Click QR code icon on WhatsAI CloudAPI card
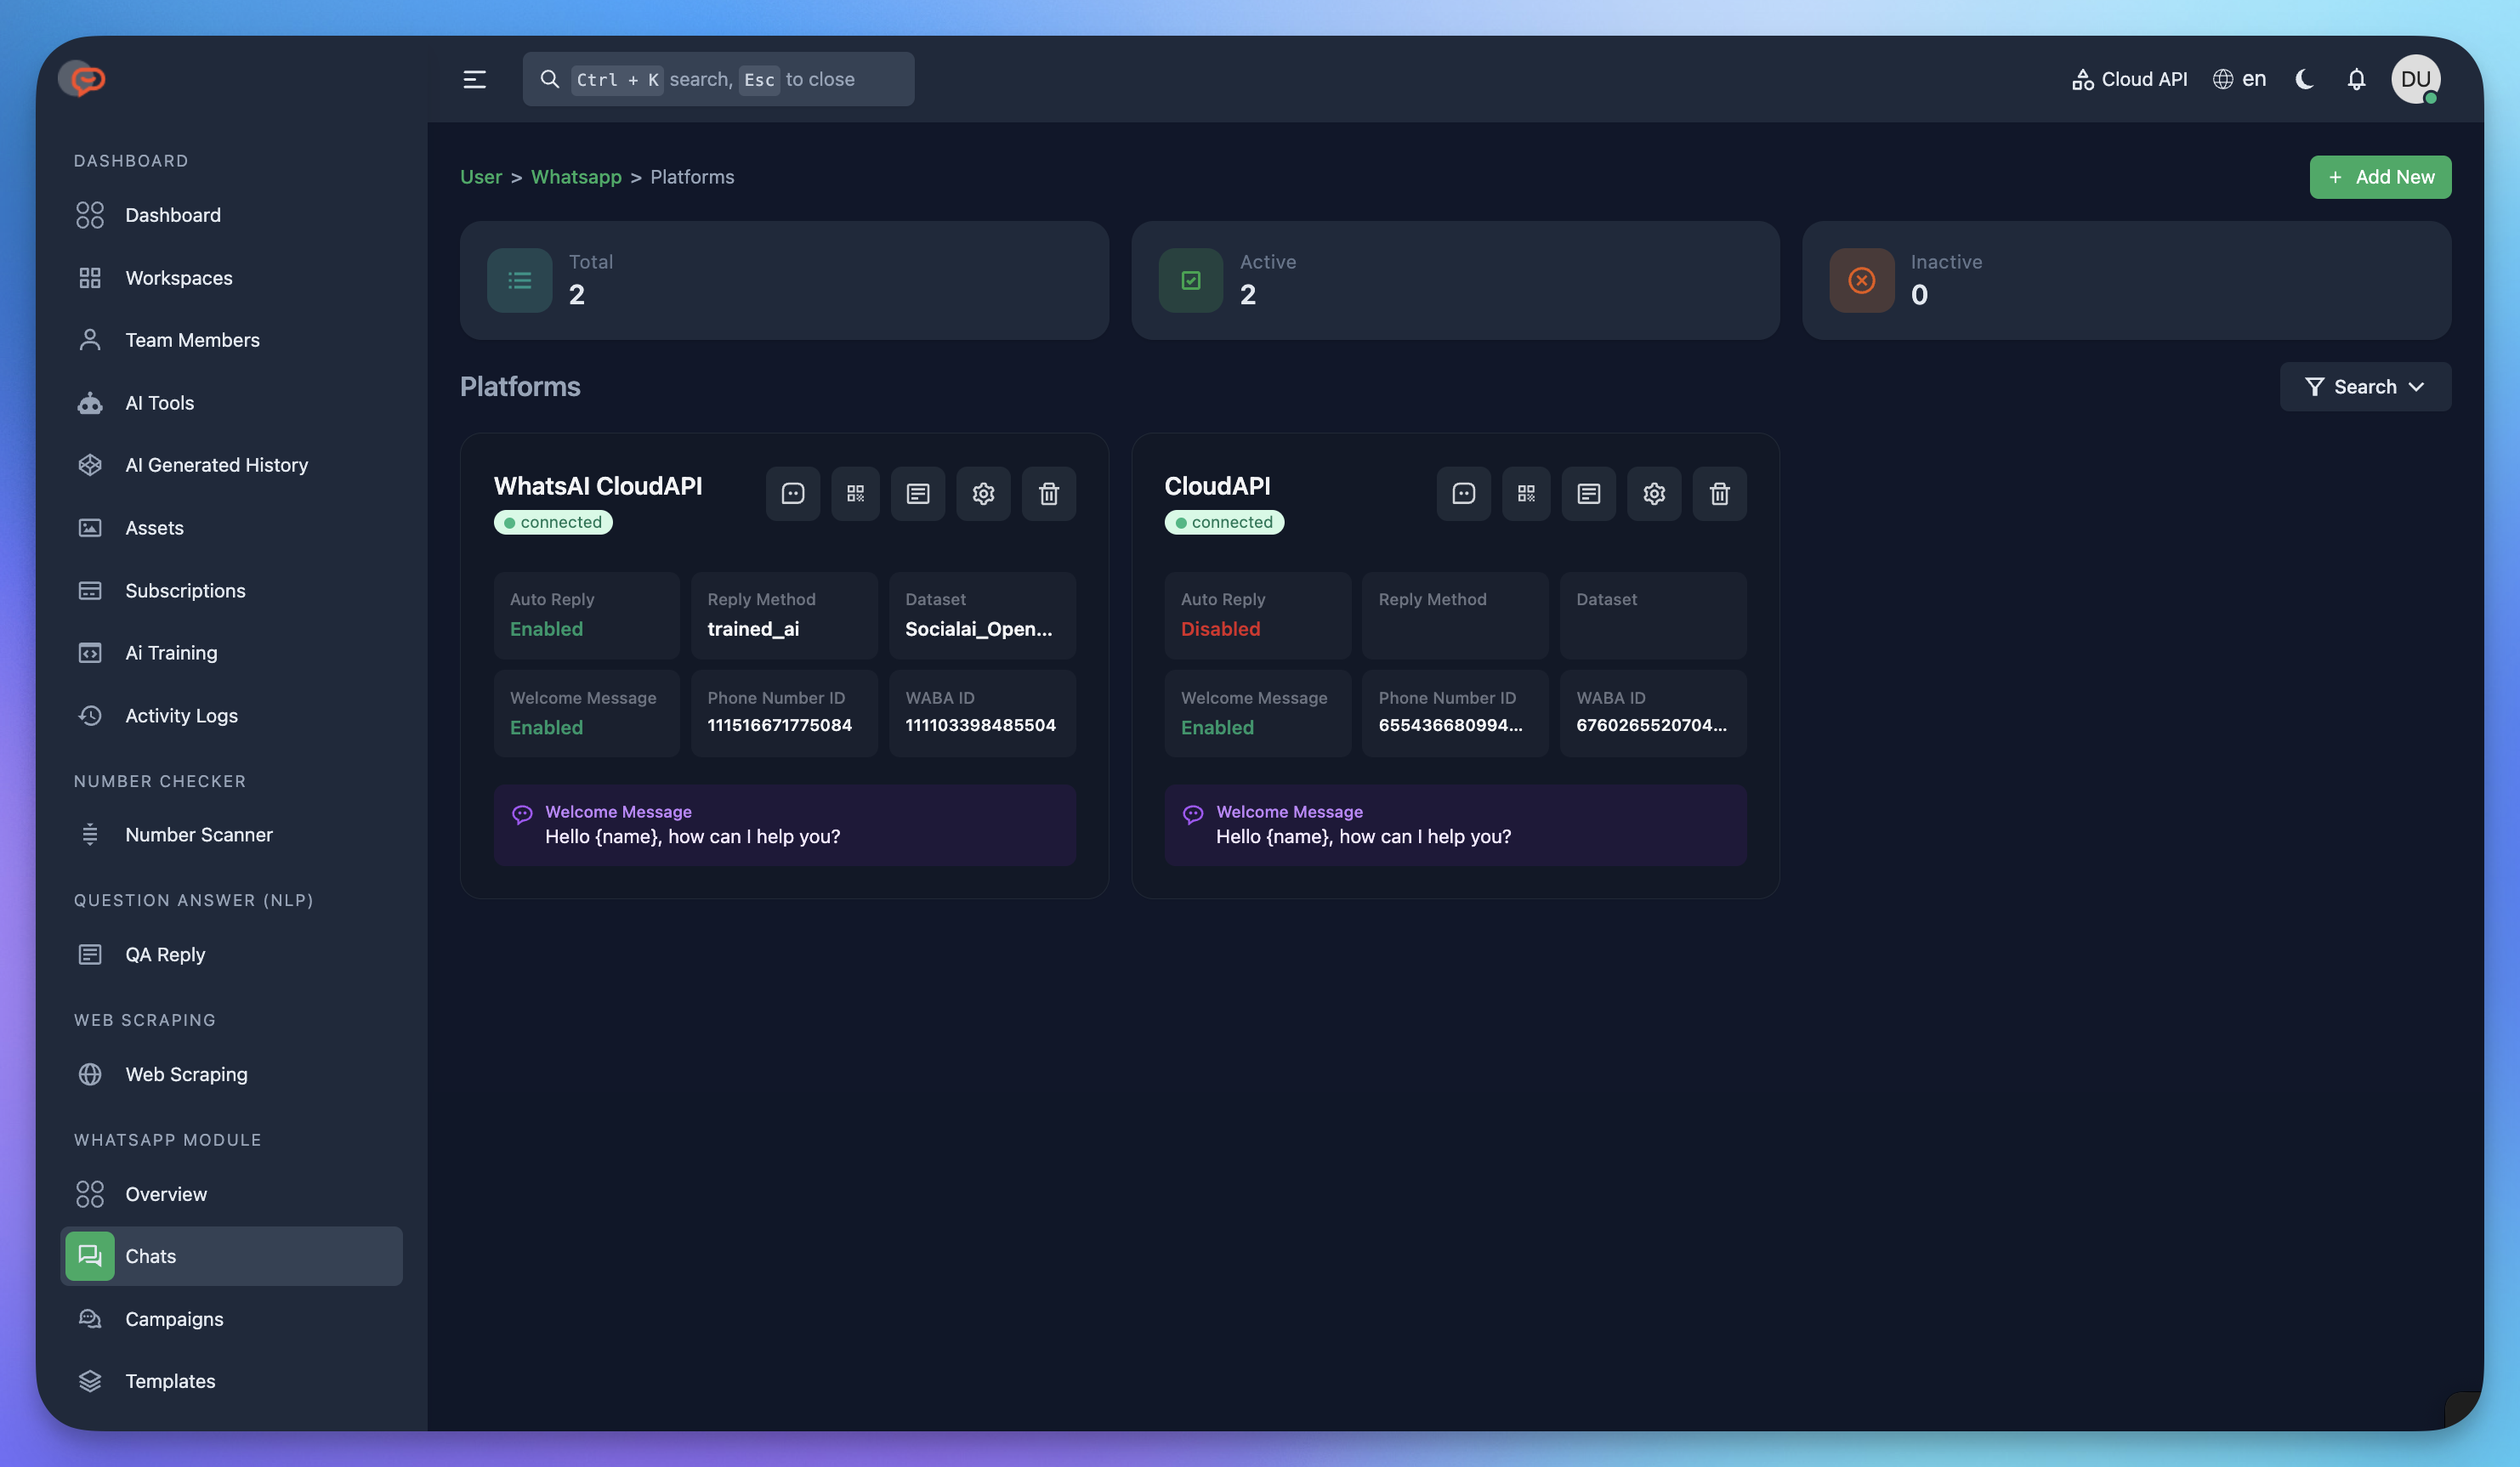This screenshot has height=1467, width=2520. click(855, 493)
